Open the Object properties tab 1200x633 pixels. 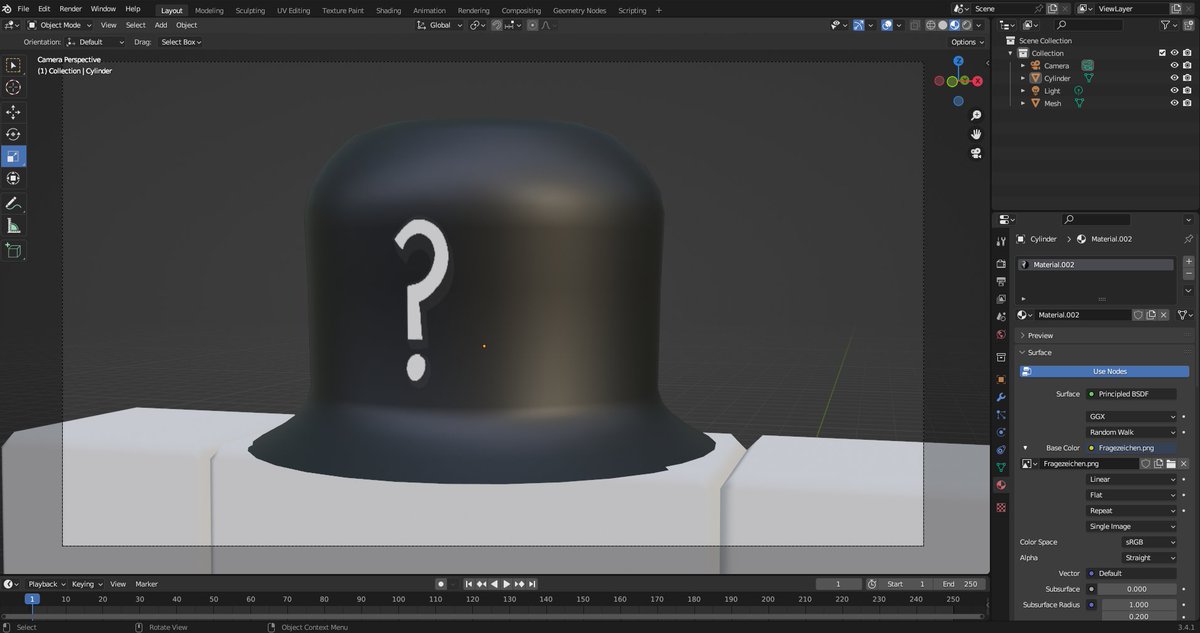pos(1001,380)
